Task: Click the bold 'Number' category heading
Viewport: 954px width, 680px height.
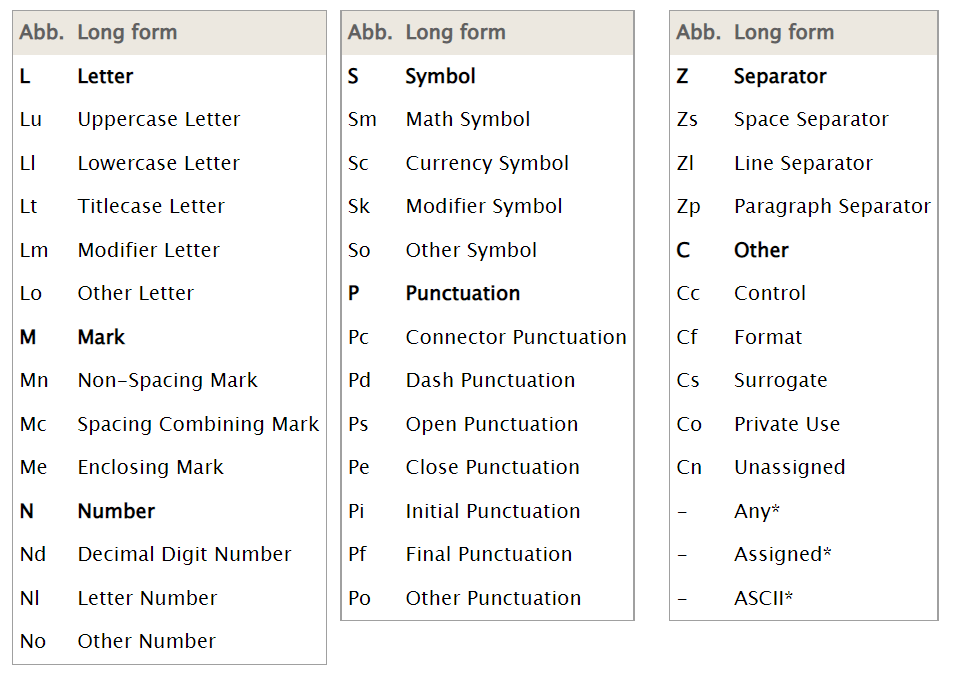Action: pyautogui.click(x=116, y=511)
